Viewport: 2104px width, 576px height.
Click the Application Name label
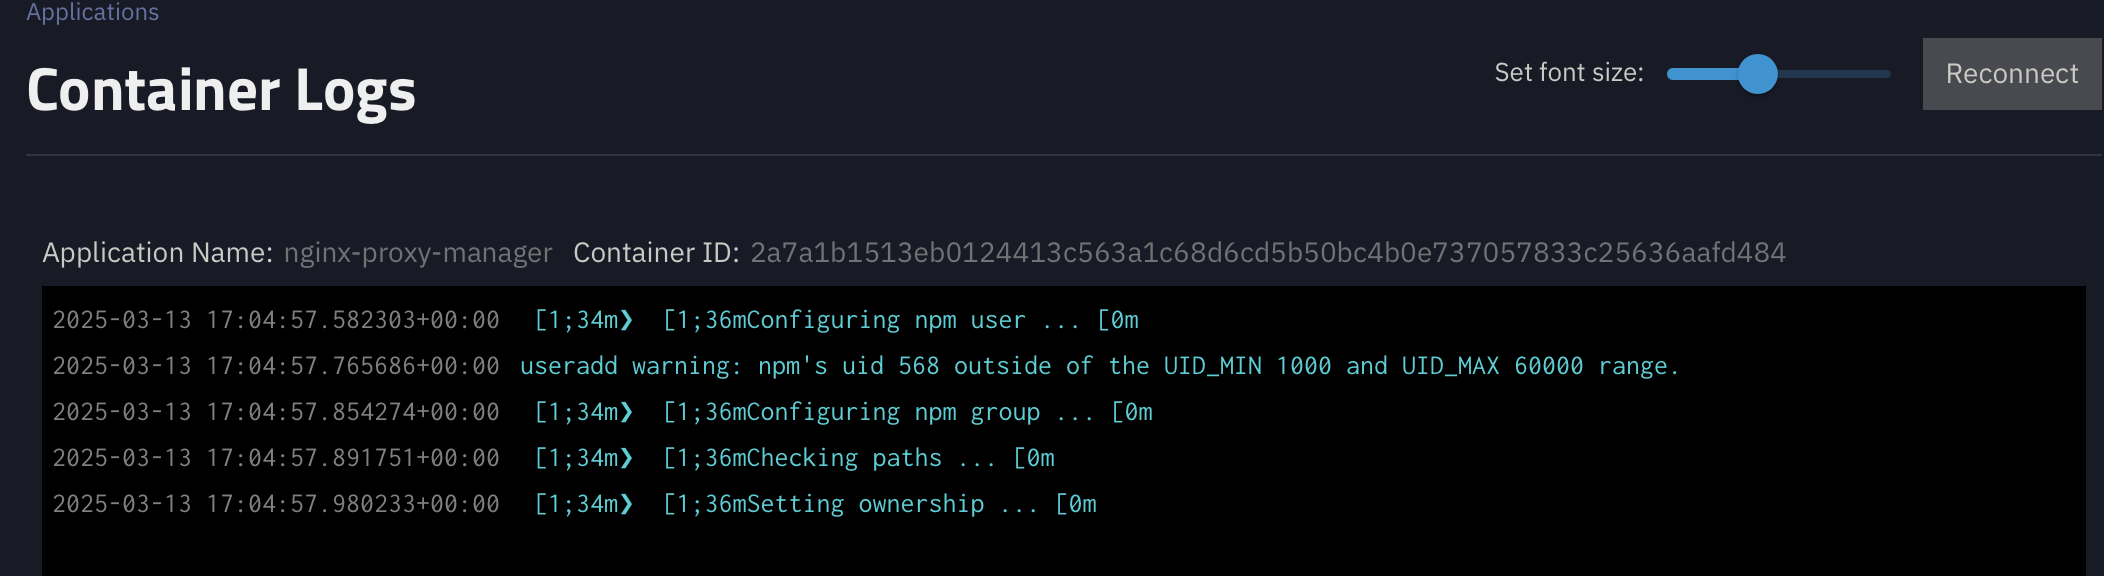coord(157,253)
